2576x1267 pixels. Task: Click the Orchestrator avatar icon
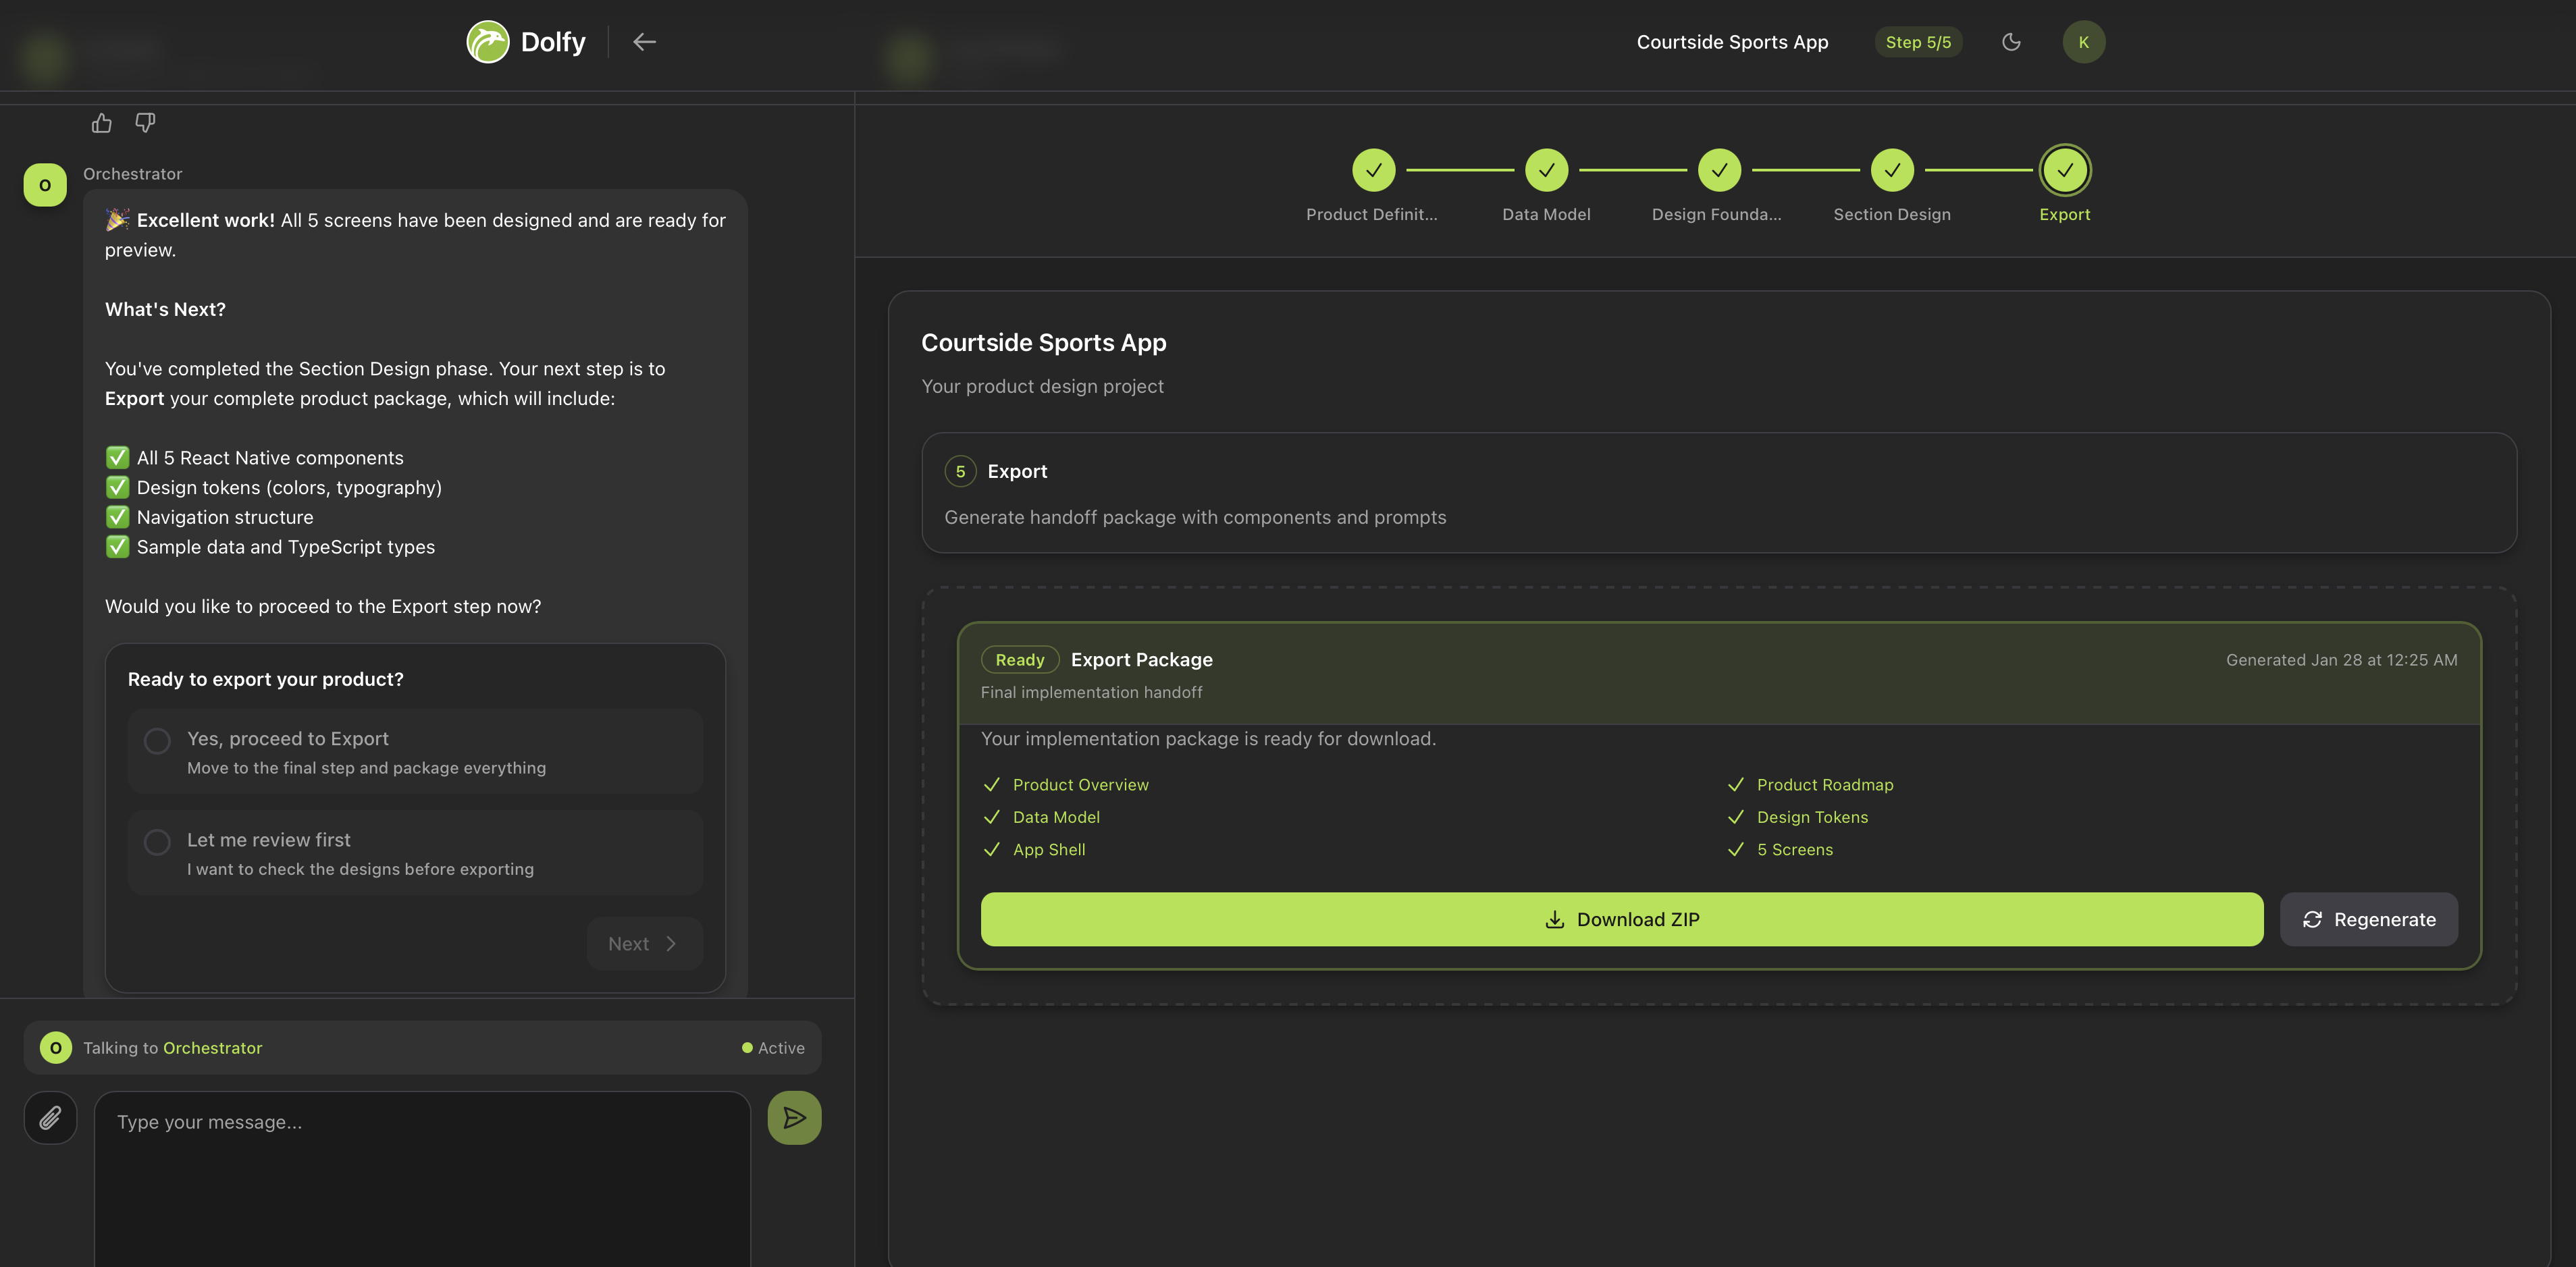[x=44, y=184]
